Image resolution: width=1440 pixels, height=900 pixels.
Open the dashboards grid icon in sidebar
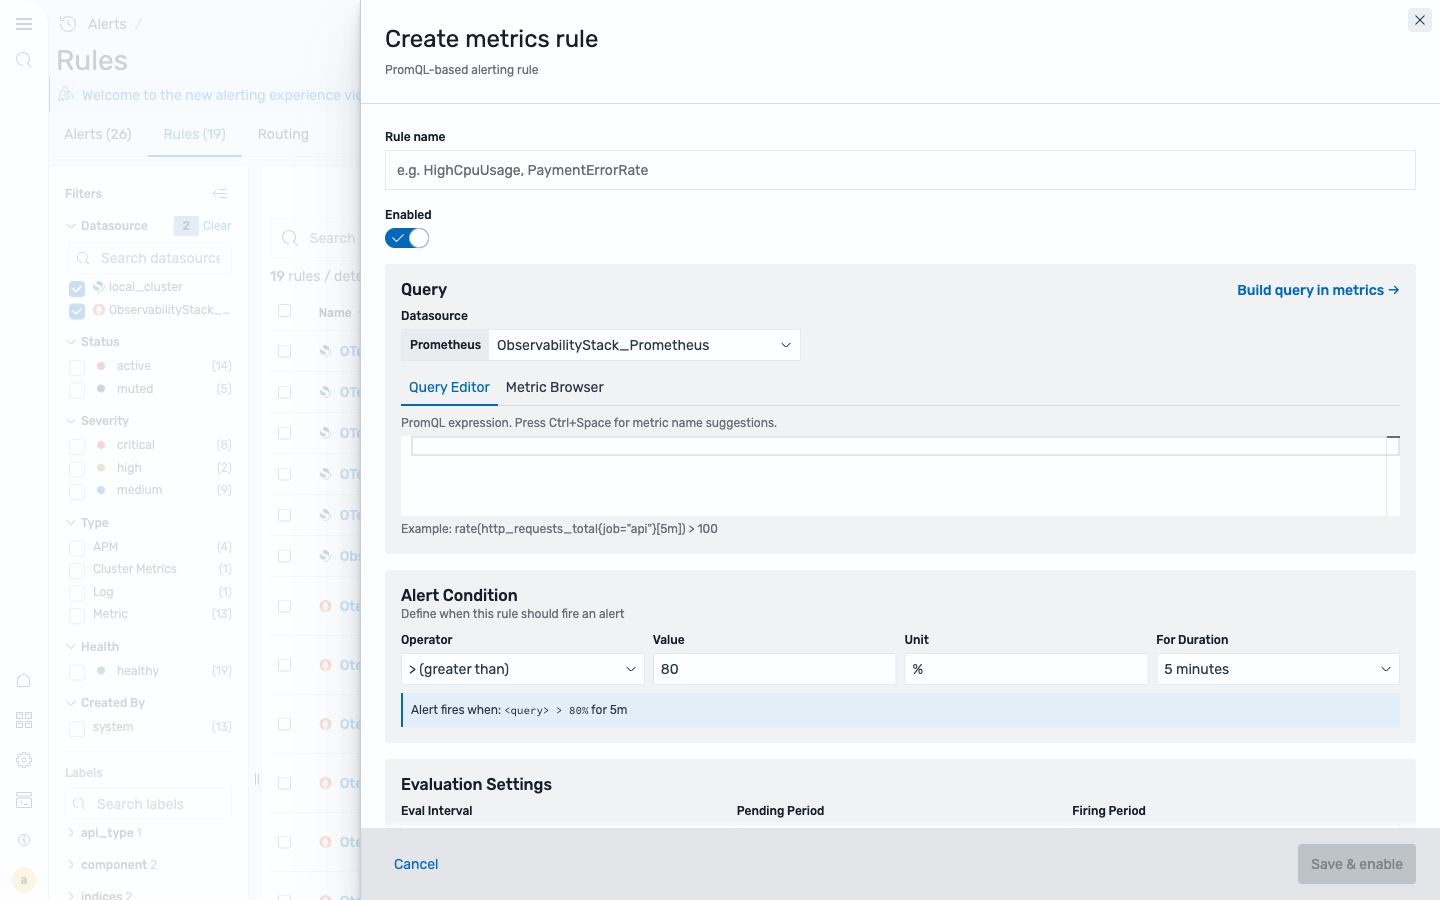pos(24,720)
